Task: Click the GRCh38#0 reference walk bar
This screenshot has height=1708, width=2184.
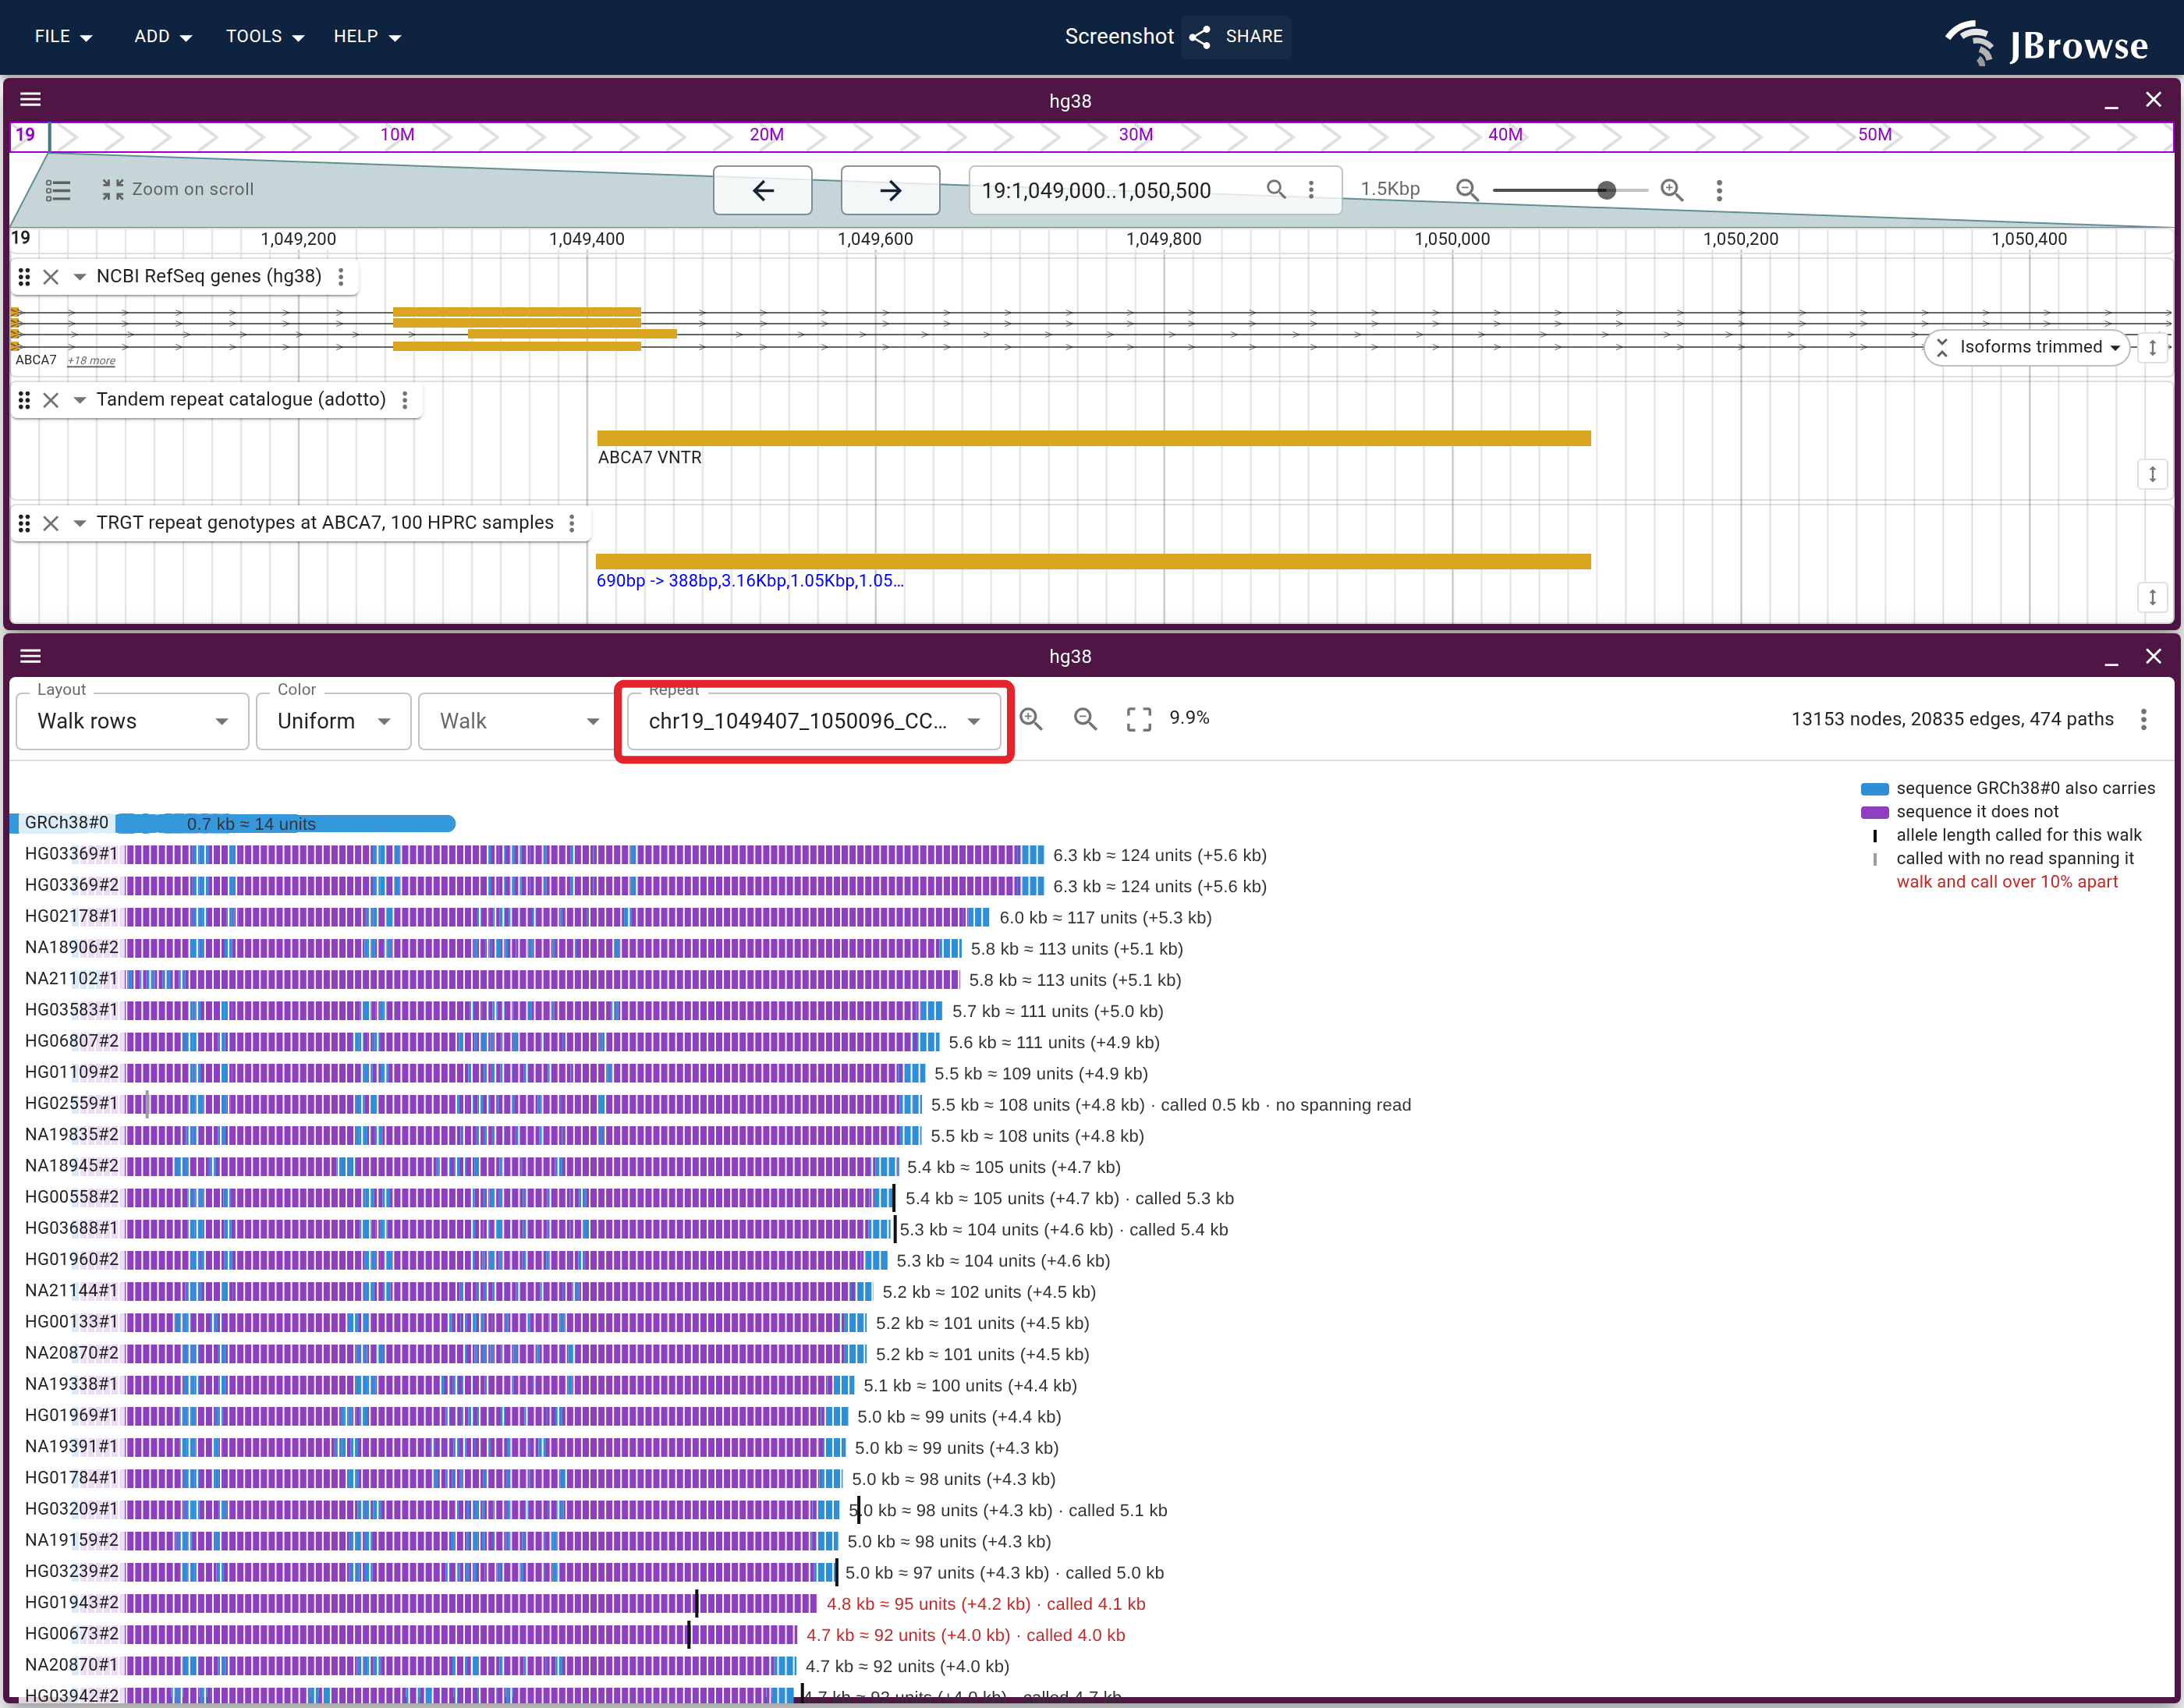Action: click(286, 824)
